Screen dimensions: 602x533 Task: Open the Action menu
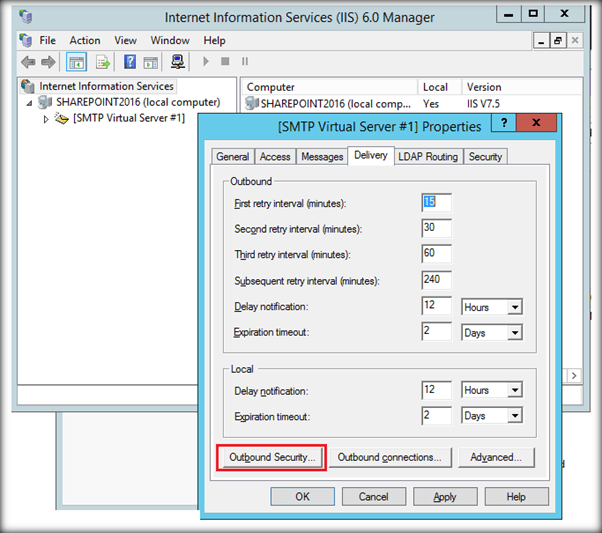pyautogui.click(x=85, y=40)
